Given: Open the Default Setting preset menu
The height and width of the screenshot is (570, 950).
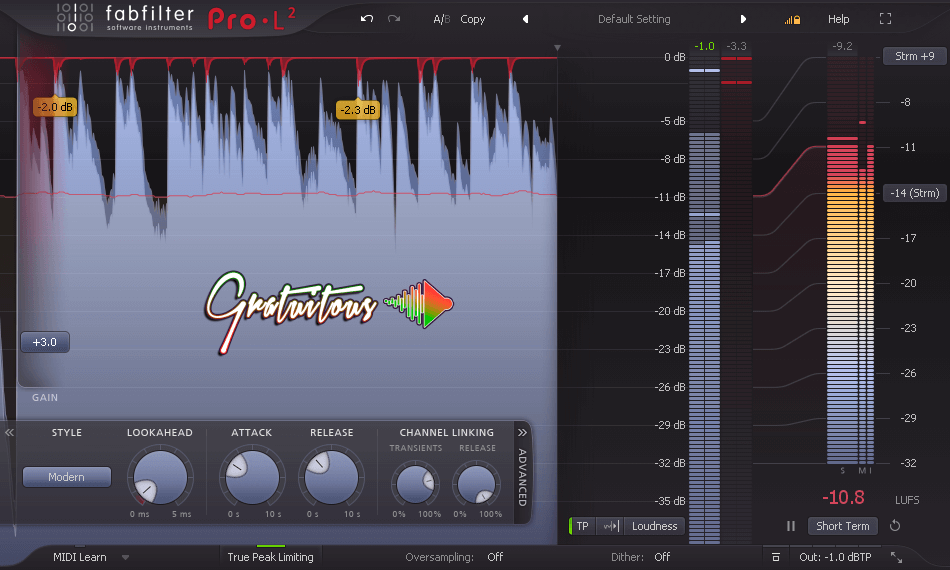Looking at the screenshot, I should click(x=634, y=19).
